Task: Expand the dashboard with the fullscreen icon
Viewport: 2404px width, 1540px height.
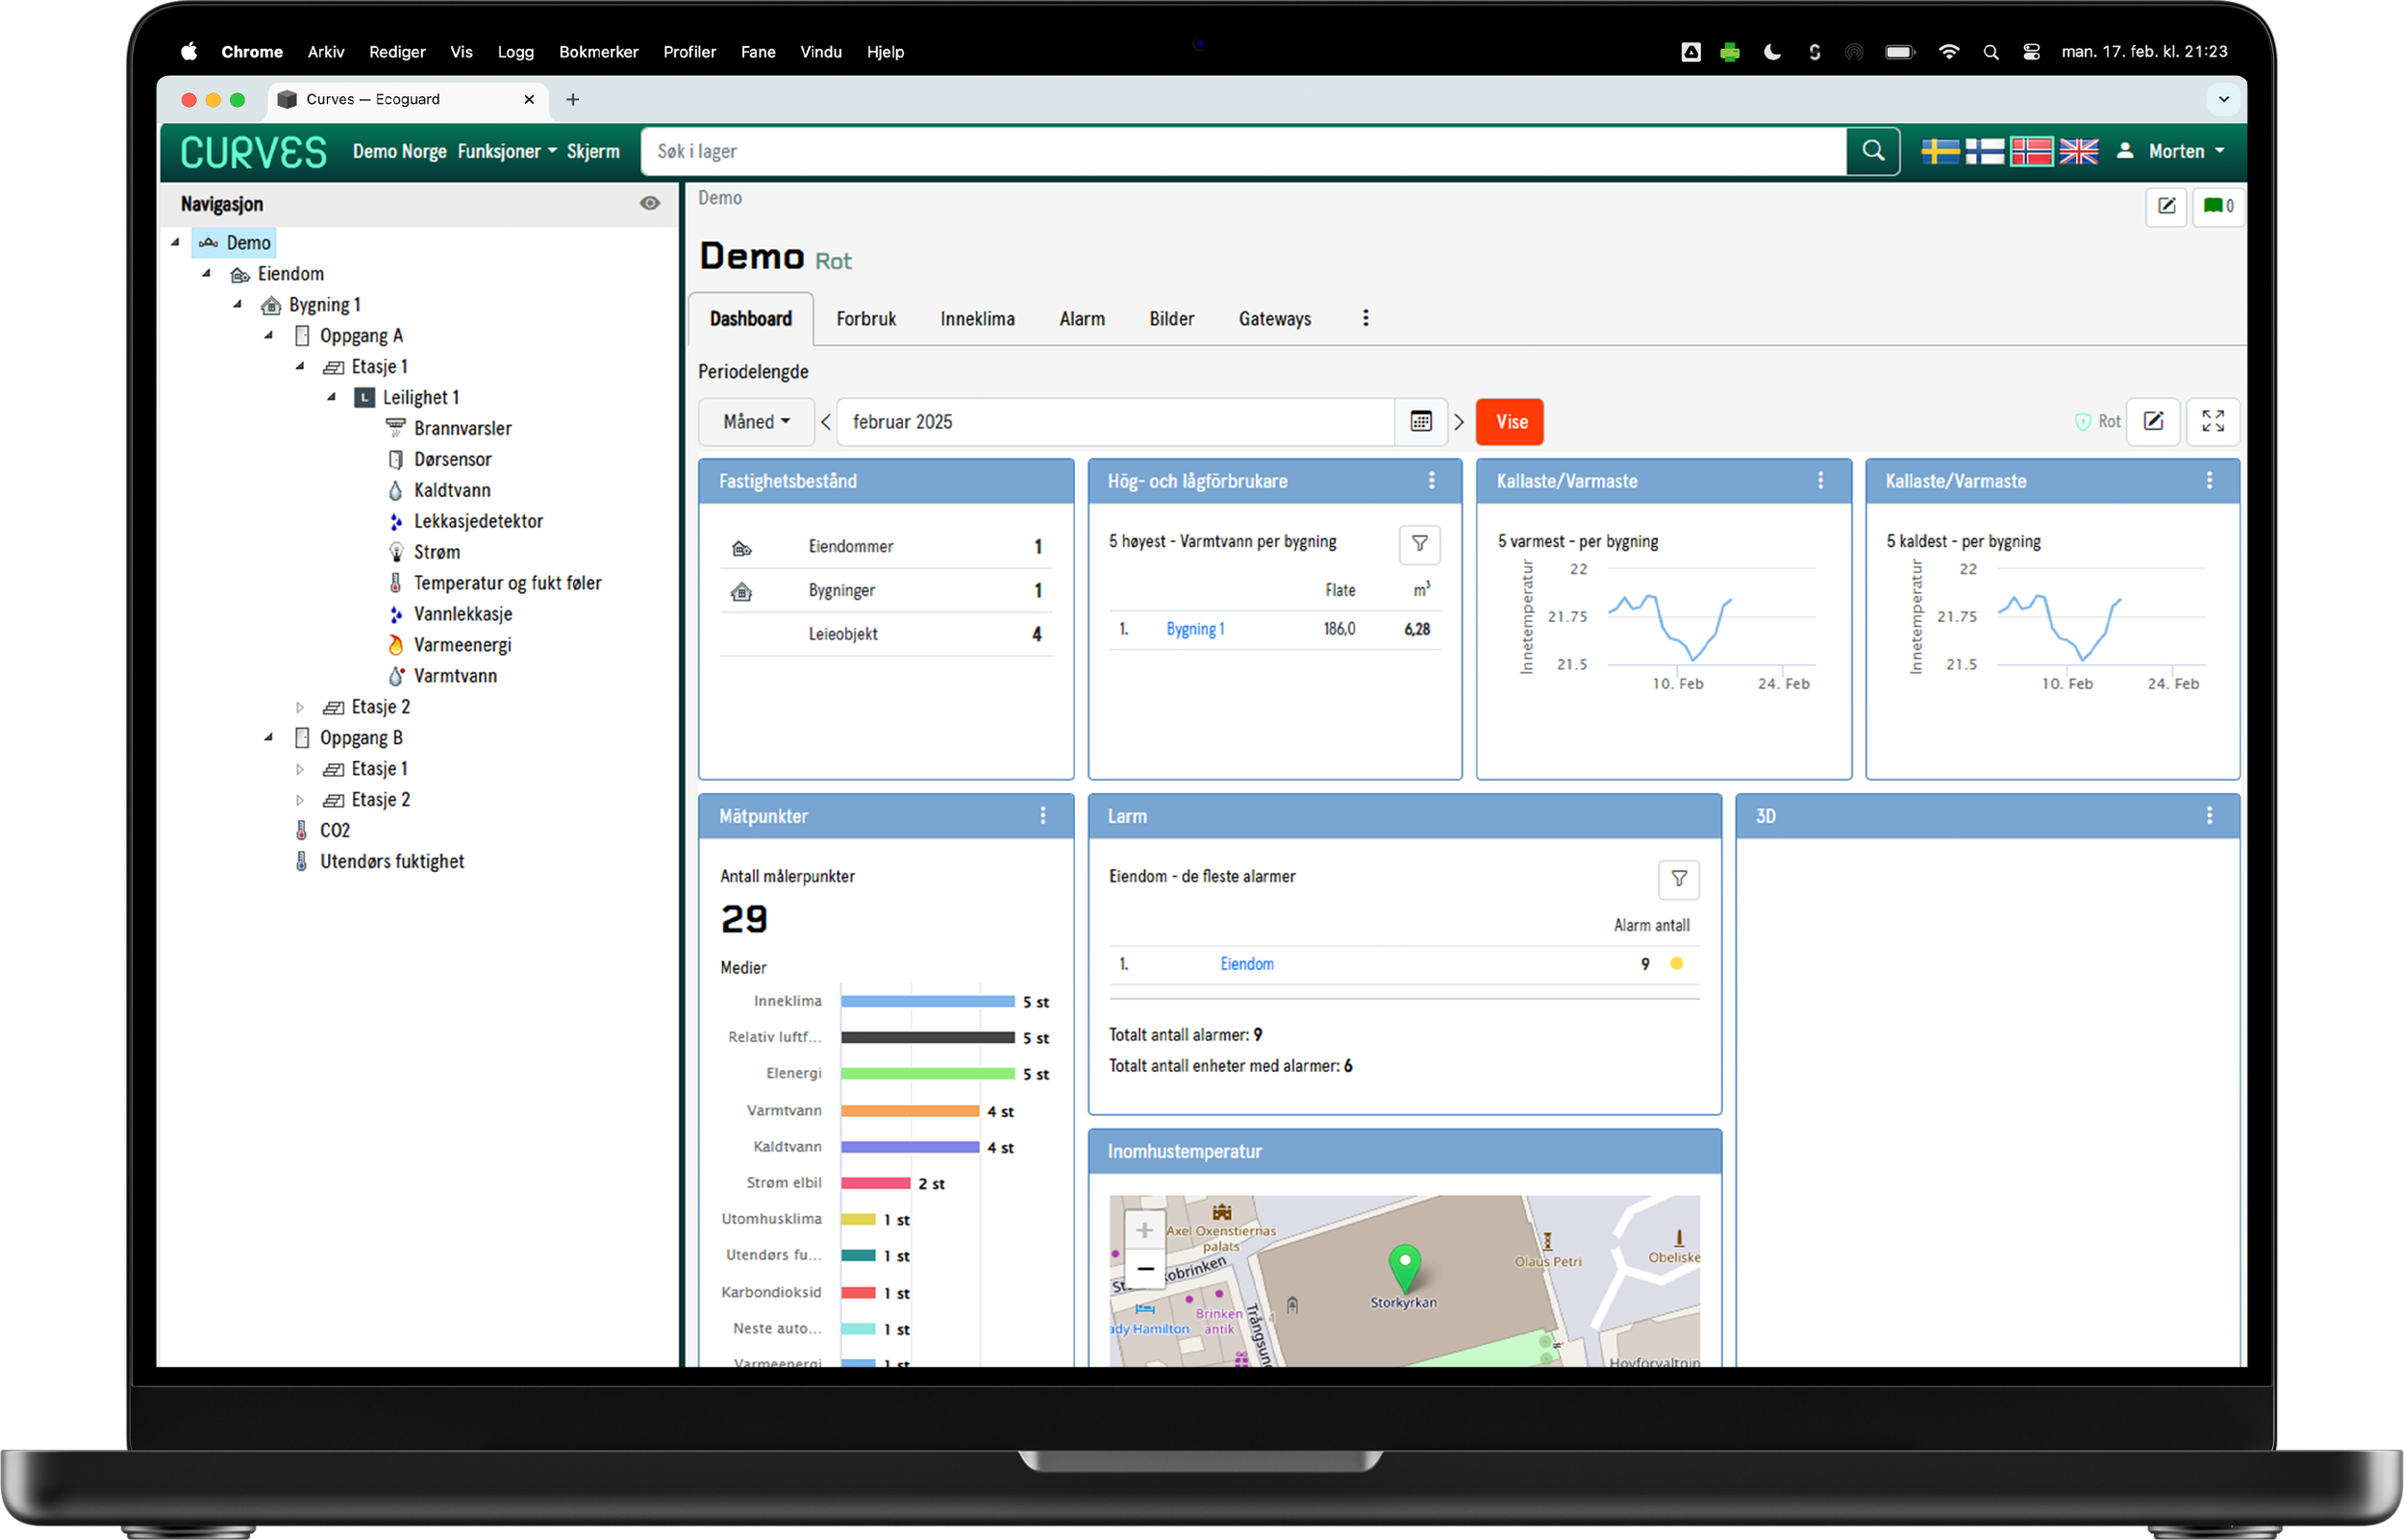Action: click(2214, 421)
